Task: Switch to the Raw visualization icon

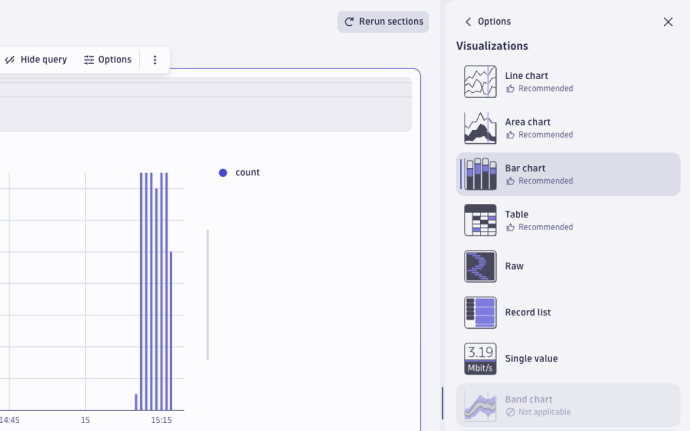Action: pyautogui.click(x=480, y=266)
